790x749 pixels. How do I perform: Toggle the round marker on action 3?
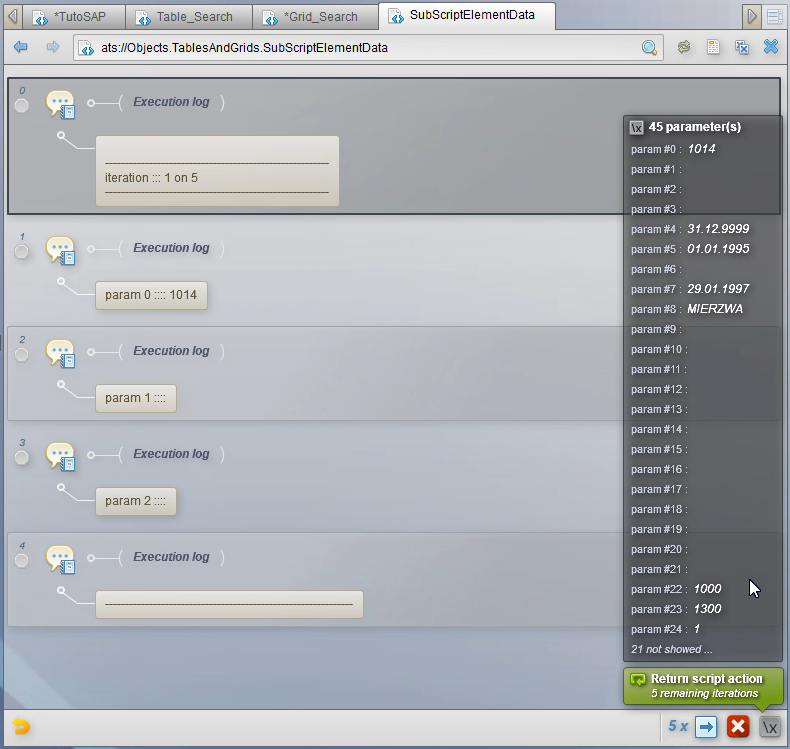22,457
